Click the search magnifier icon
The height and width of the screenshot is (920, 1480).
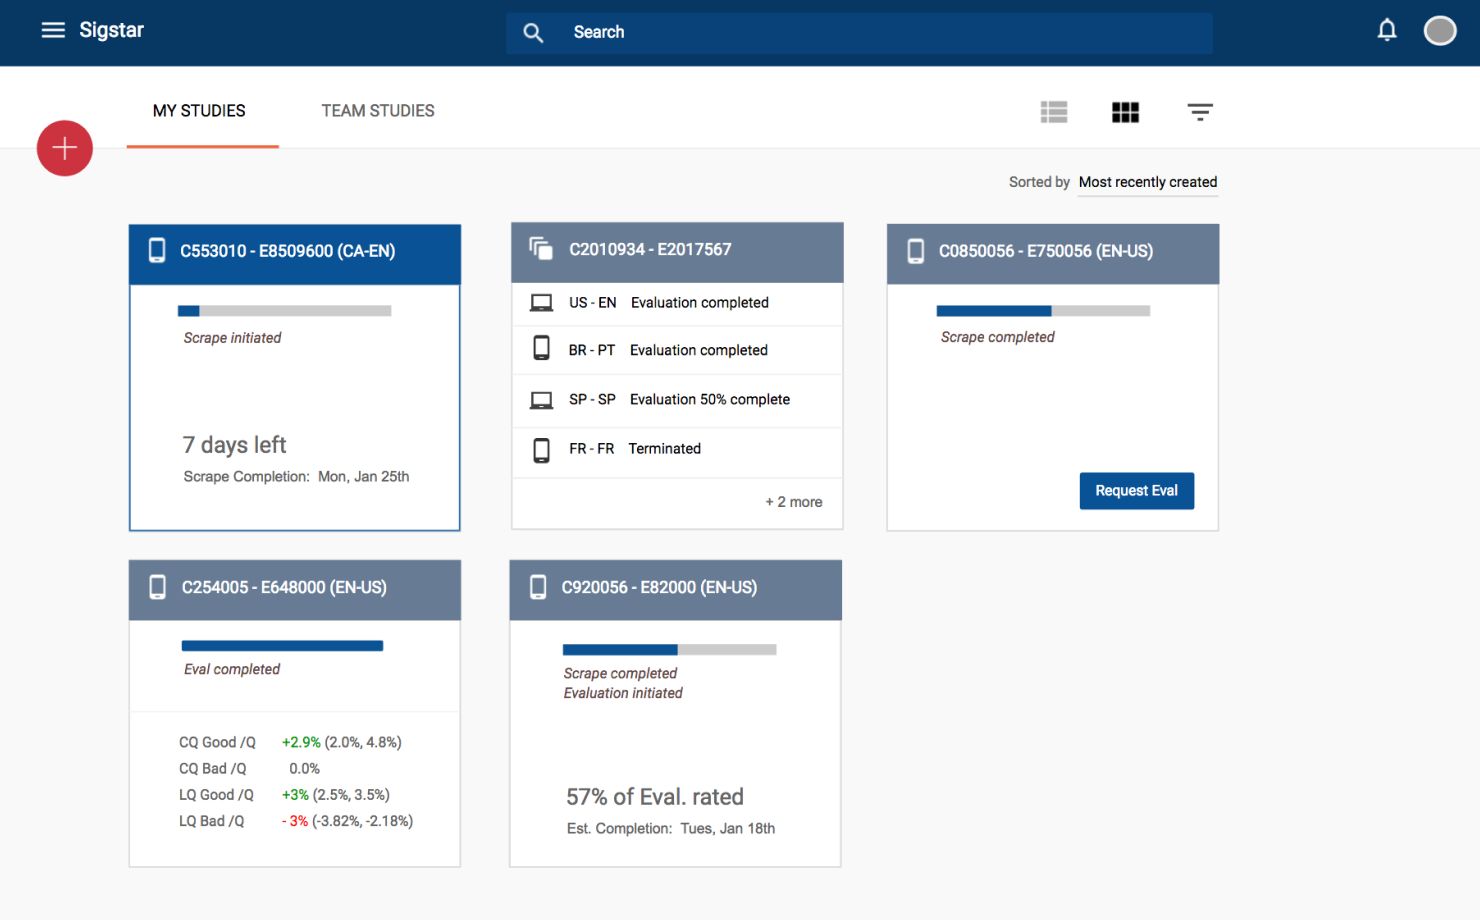click(x=533, y=33)
